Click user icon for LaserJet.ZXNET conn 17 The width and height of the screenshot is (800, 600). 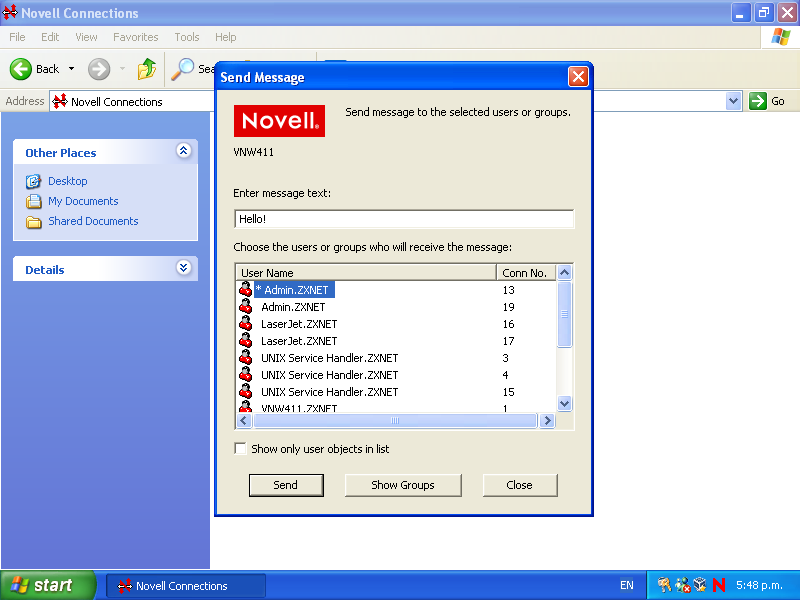click(245, 340)
